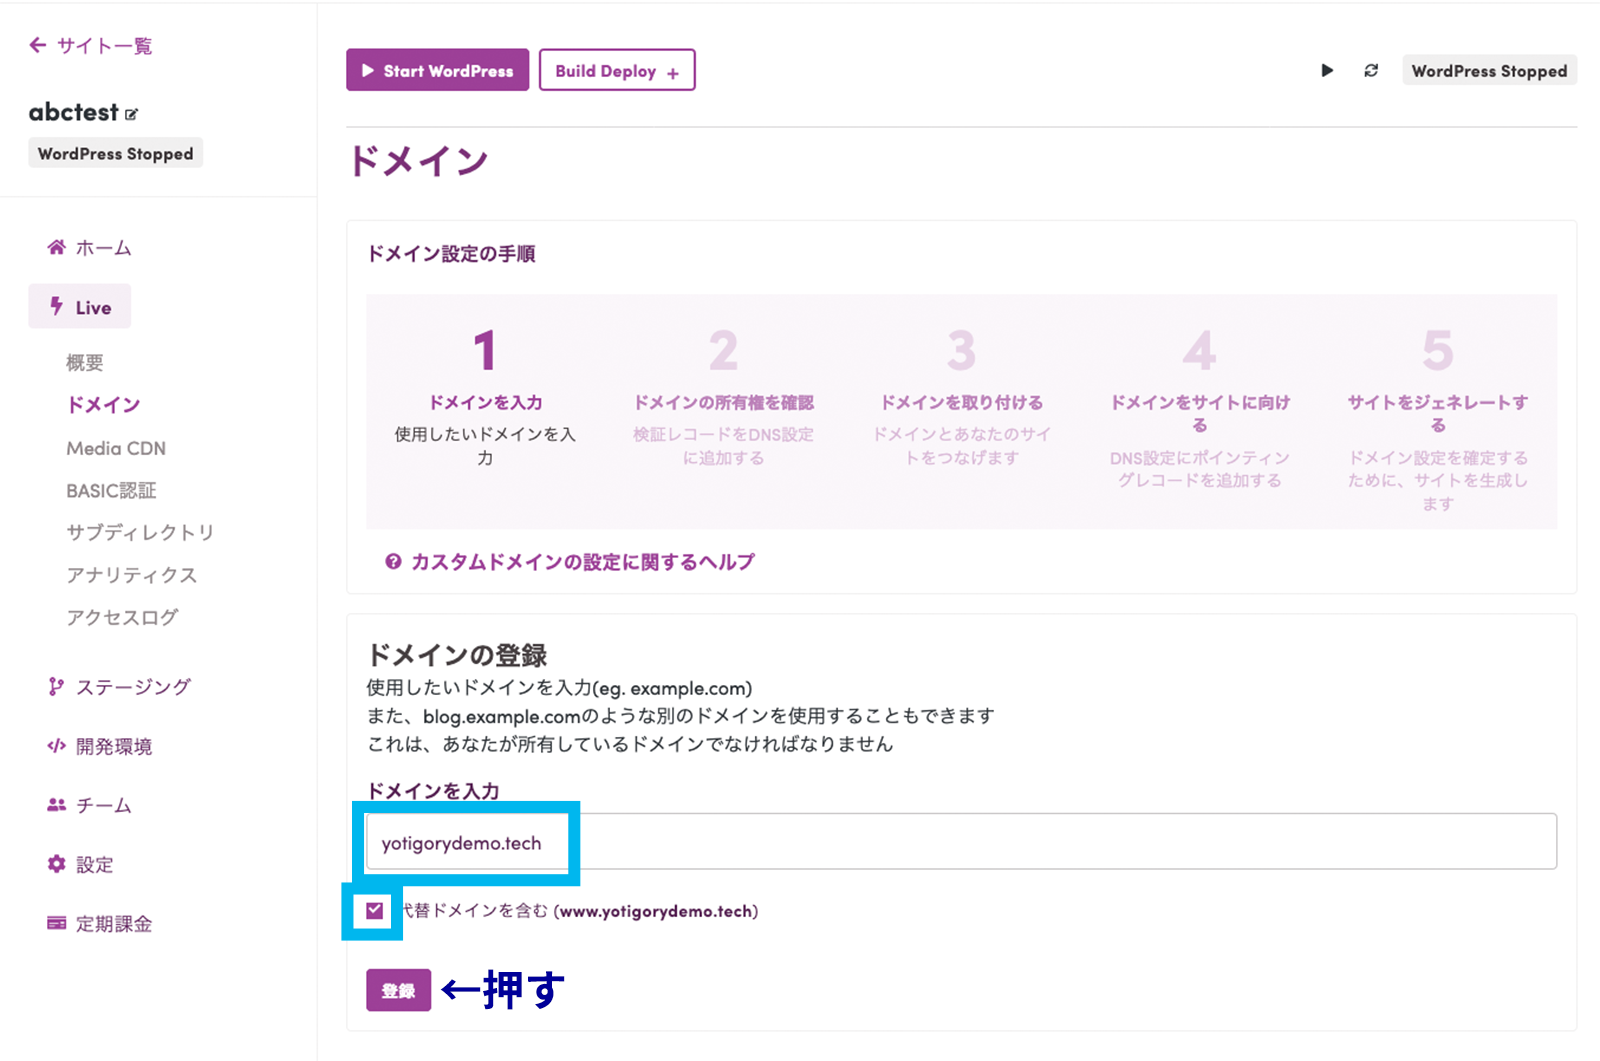Open ドメイン in the sidebar
Viewport: 1600px width, 1061px height.
pos(104,405)
